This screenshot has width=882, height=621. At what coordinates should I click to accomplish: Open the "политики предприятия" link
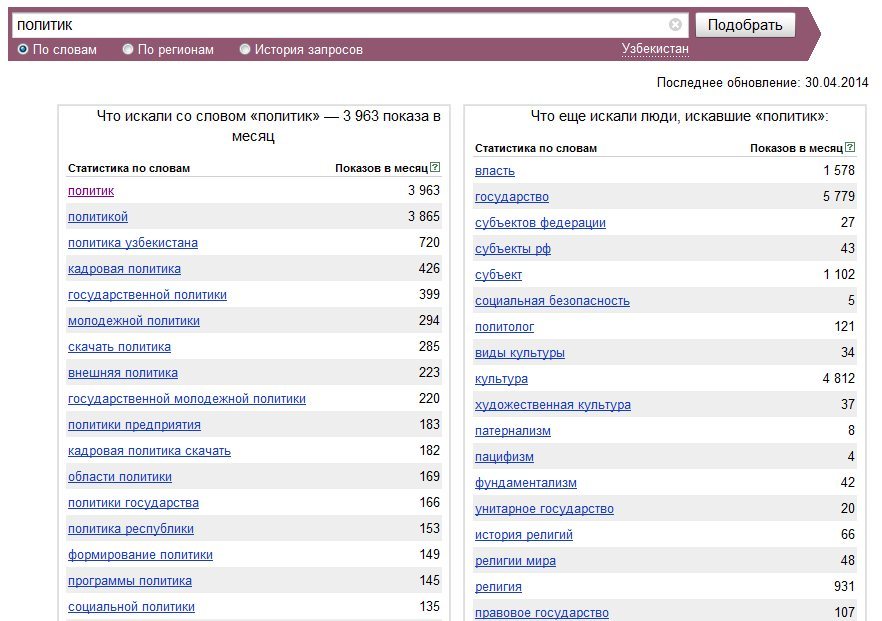point(134,425)
